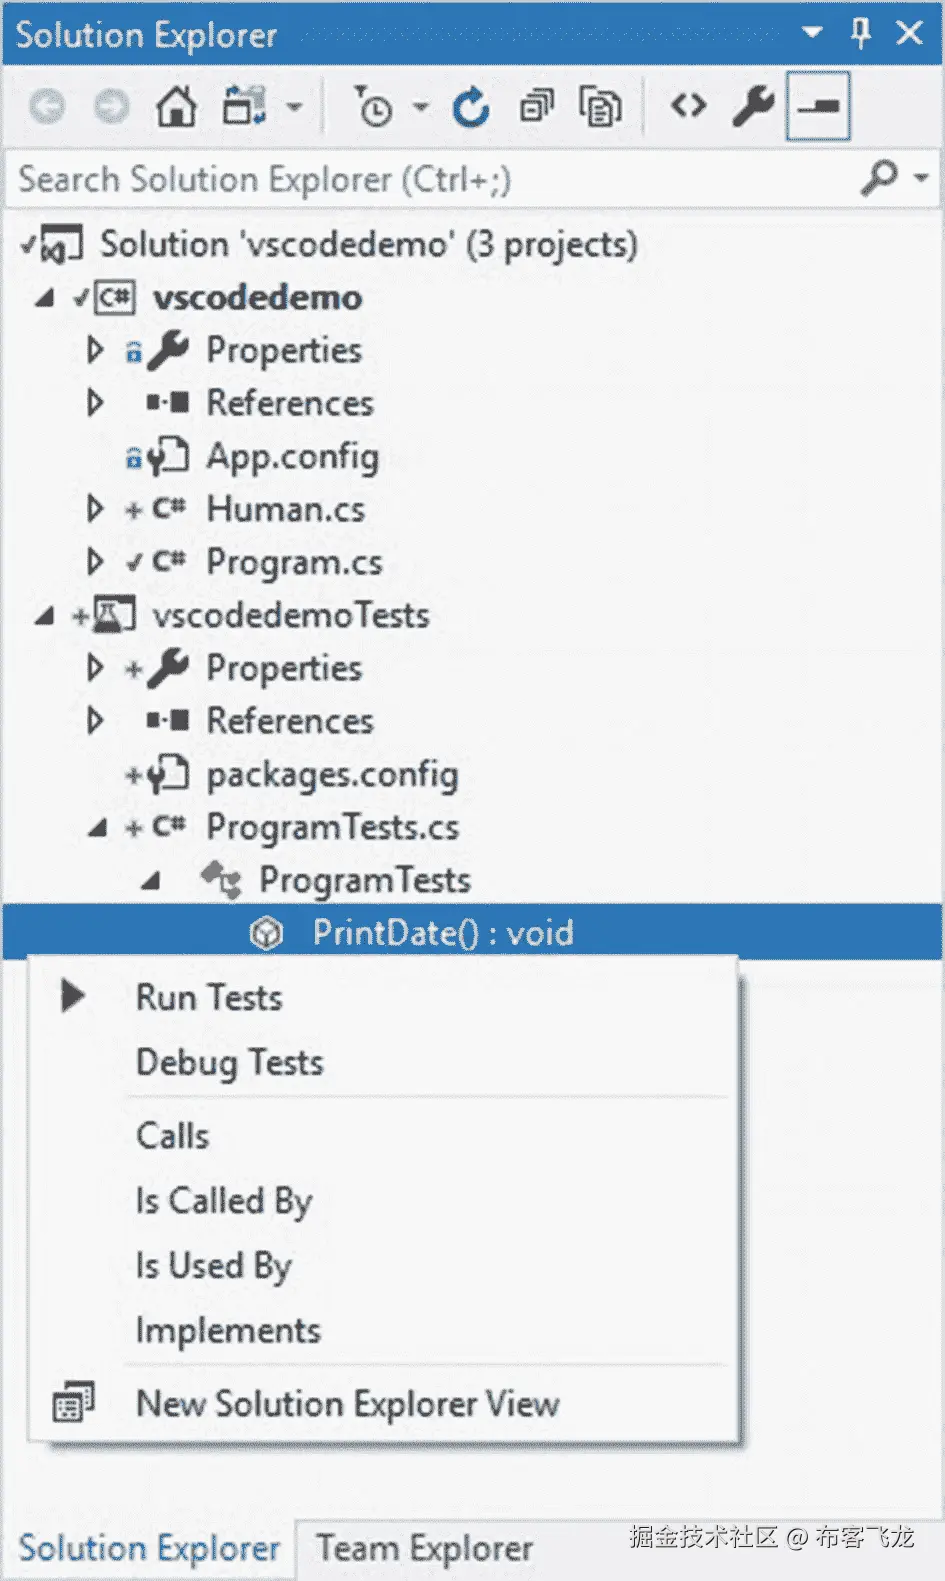Click the Refresh icon
945x1581 pixels.
click(x=471, y=107)
